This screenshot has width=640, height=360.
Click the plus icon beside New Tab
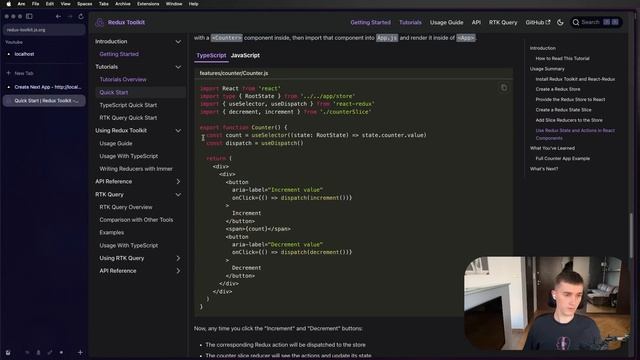9,73
